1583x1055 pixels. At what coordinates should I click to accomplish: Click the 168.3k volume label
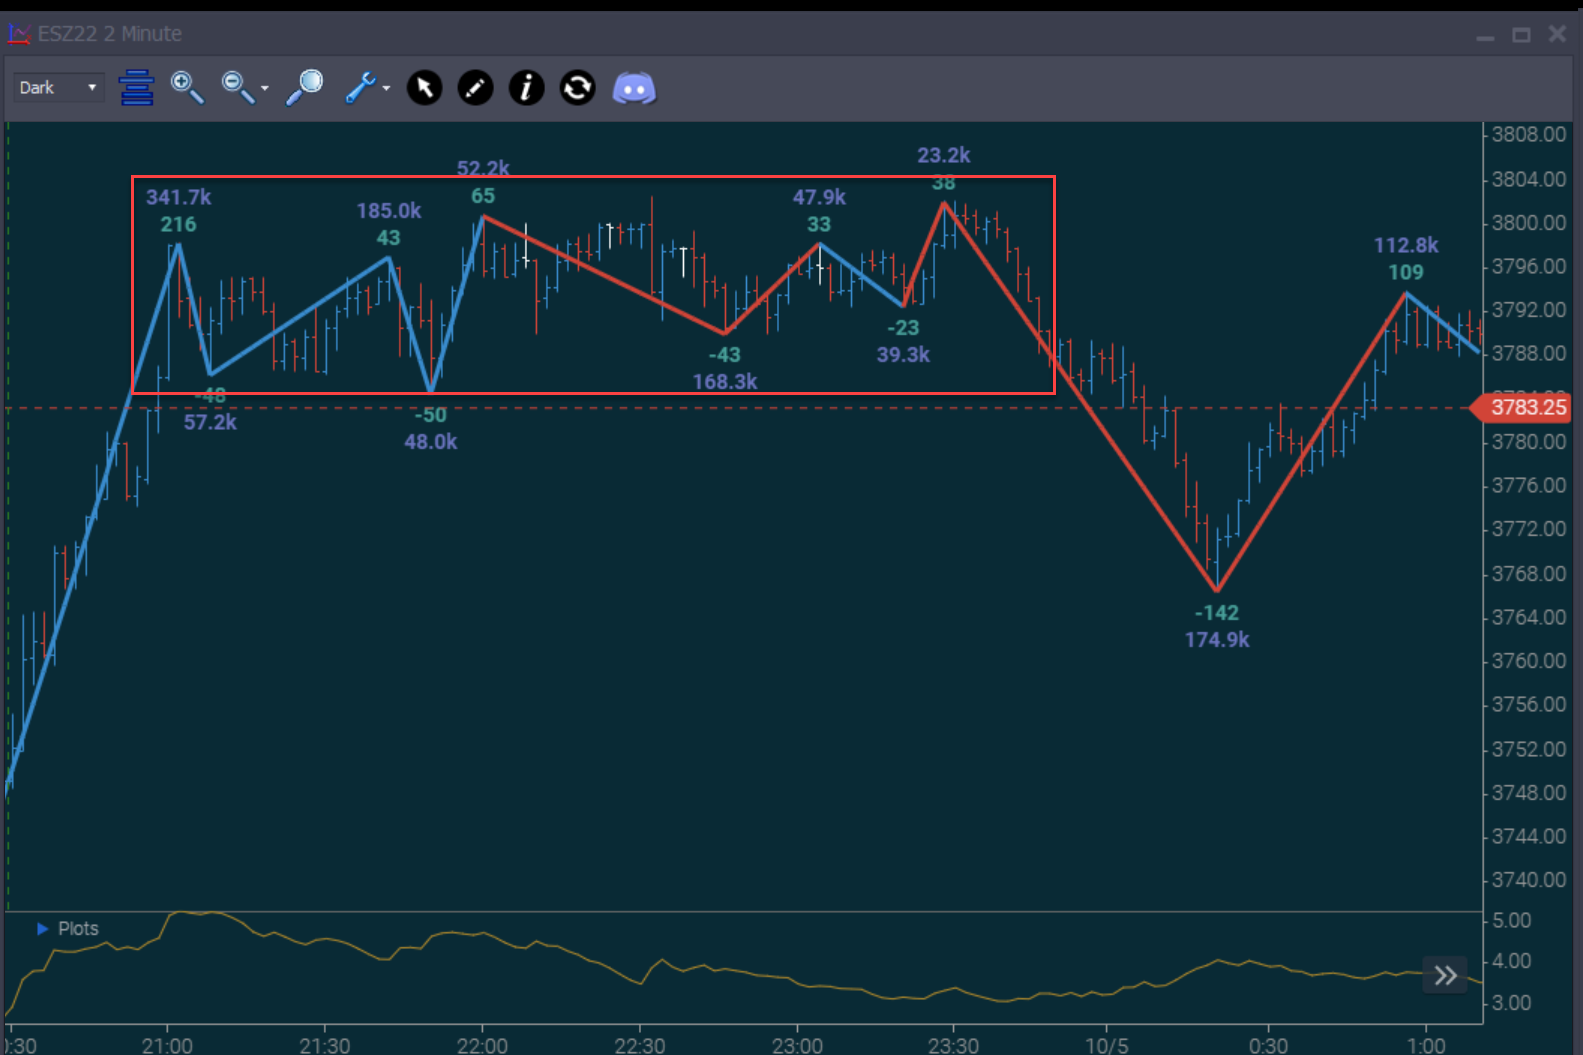point(725,382)
